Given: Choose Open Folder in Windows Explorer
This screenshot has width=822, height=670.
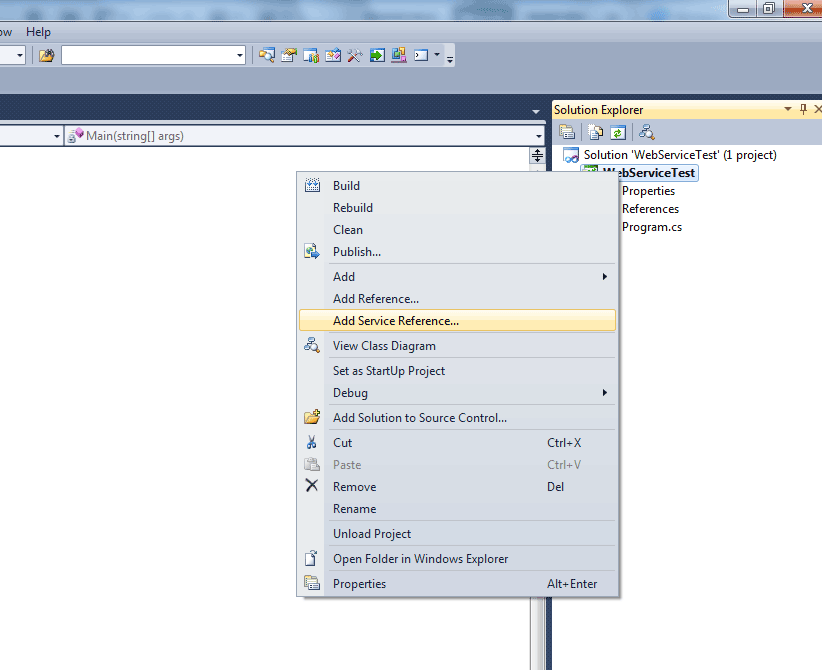Looking at the screenshot, I should tap(457, 558).
